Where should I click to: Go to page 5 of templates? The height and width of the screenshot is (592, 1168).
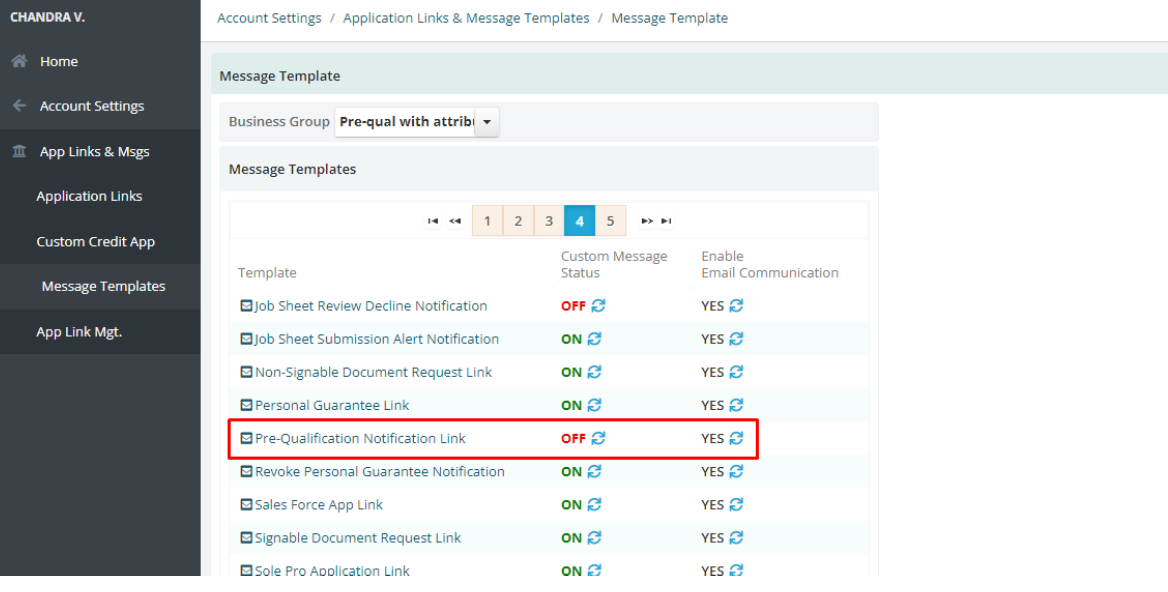610,221
